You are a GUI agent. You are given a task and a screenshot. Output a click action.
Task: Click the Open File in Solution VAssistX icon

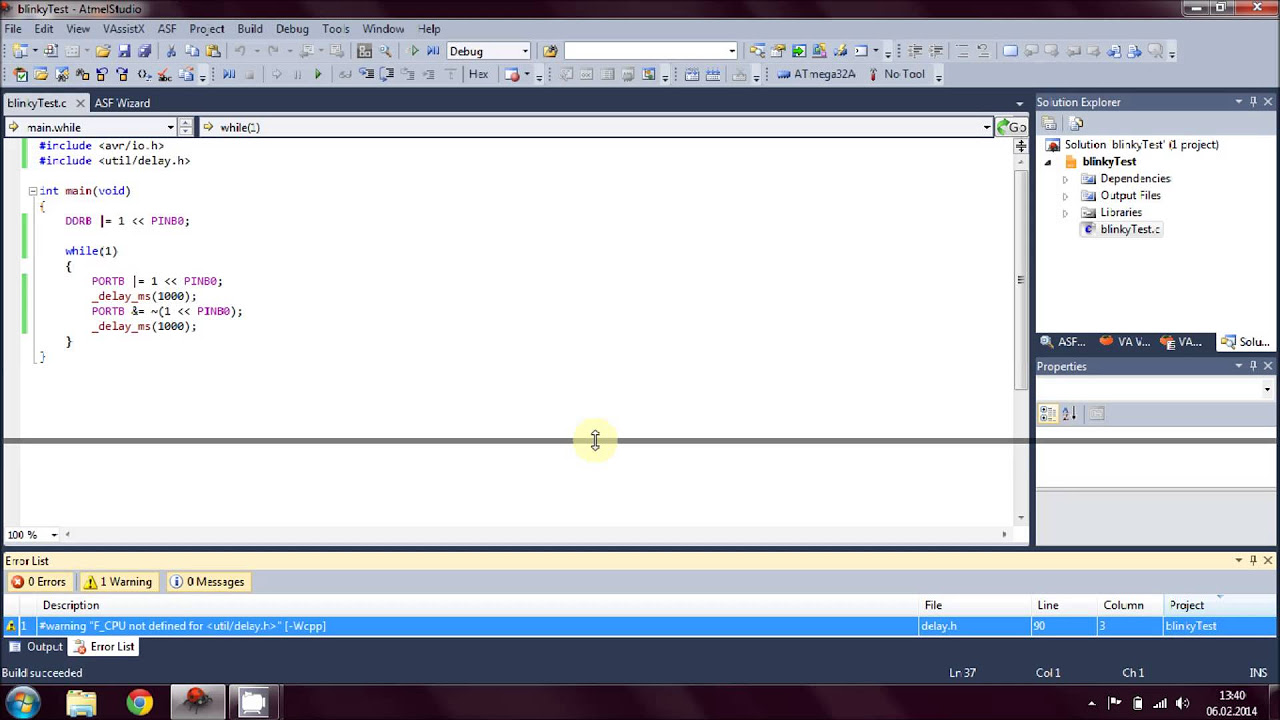(41, 74)
